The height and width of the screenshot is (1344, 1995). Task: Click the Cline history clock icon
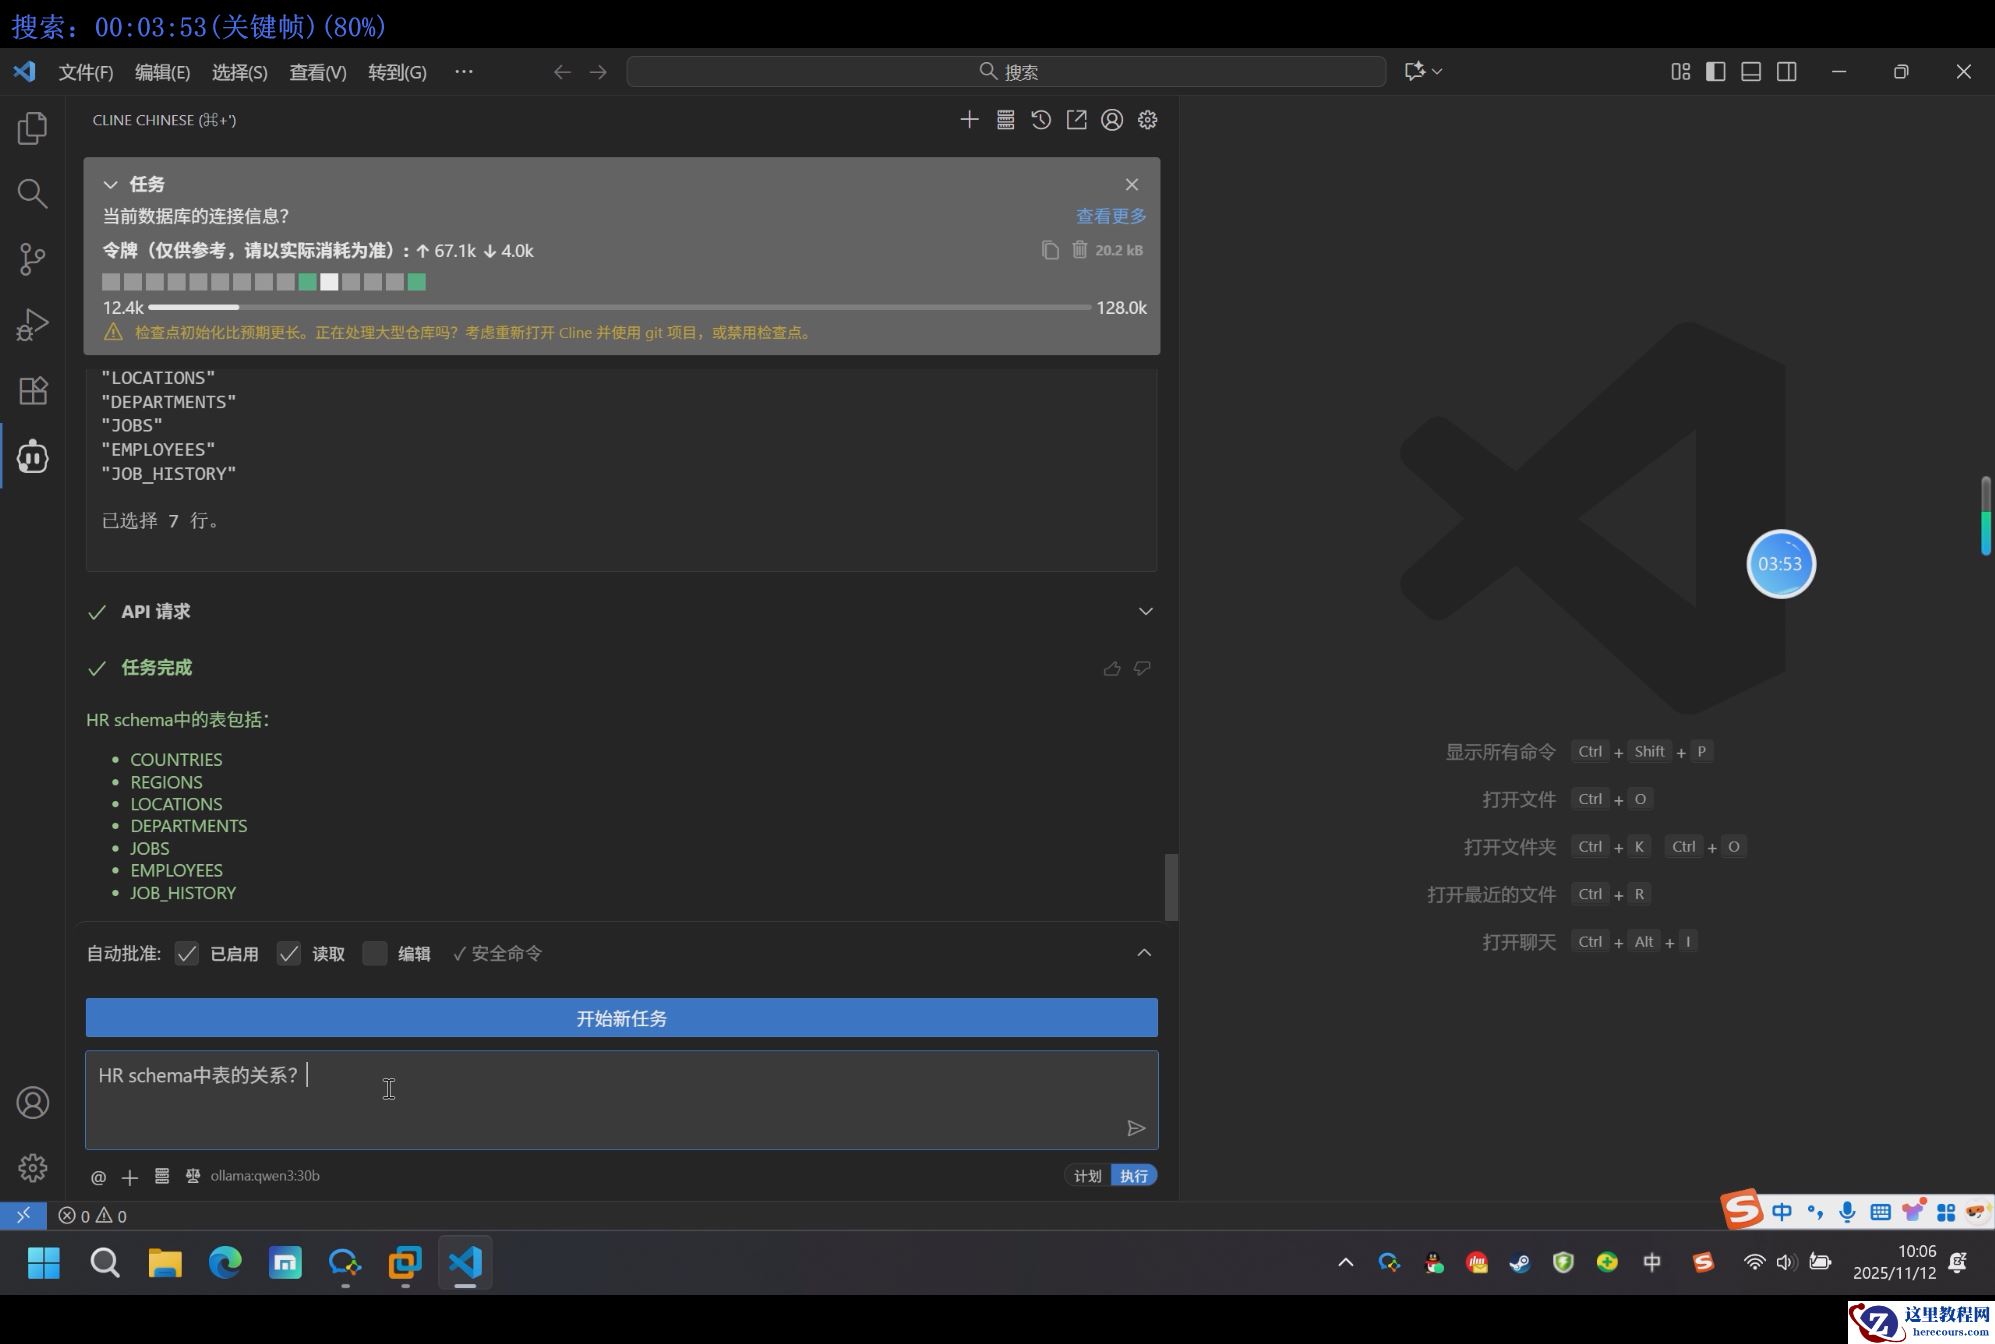[1041, 120]
